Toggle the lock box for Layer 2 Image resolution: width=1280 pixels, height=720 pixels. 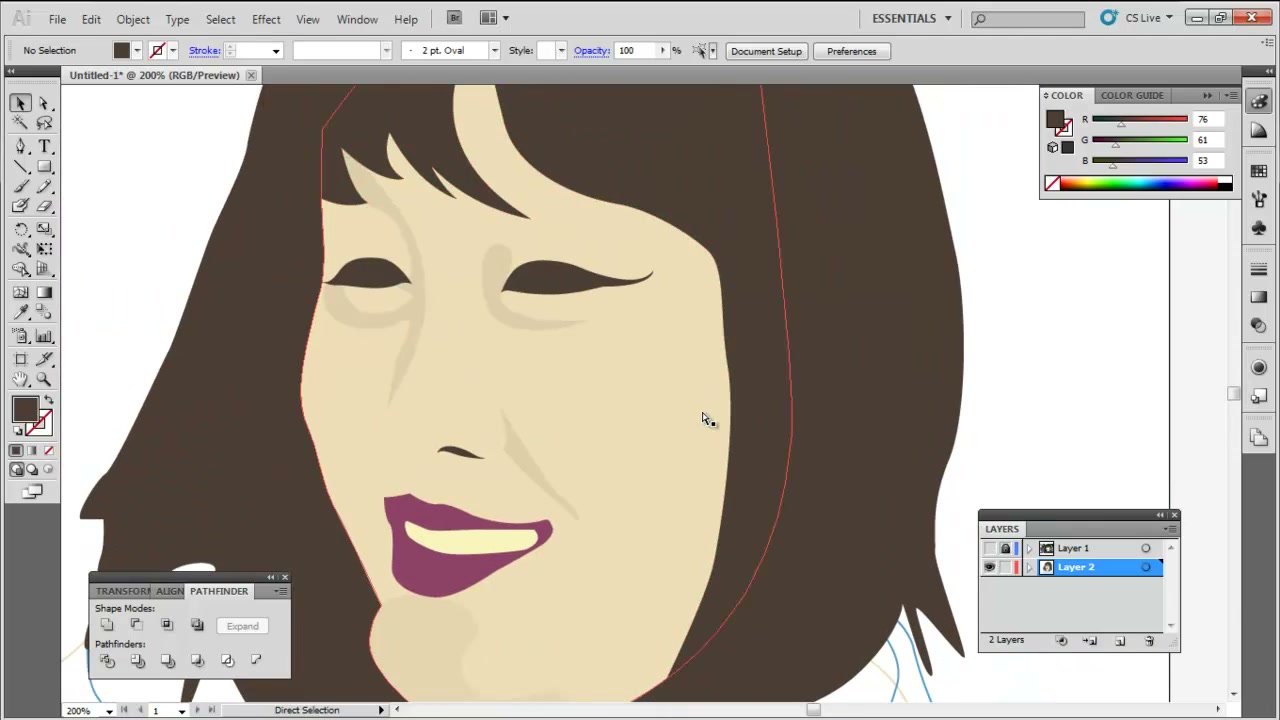tap(1005, 567)
